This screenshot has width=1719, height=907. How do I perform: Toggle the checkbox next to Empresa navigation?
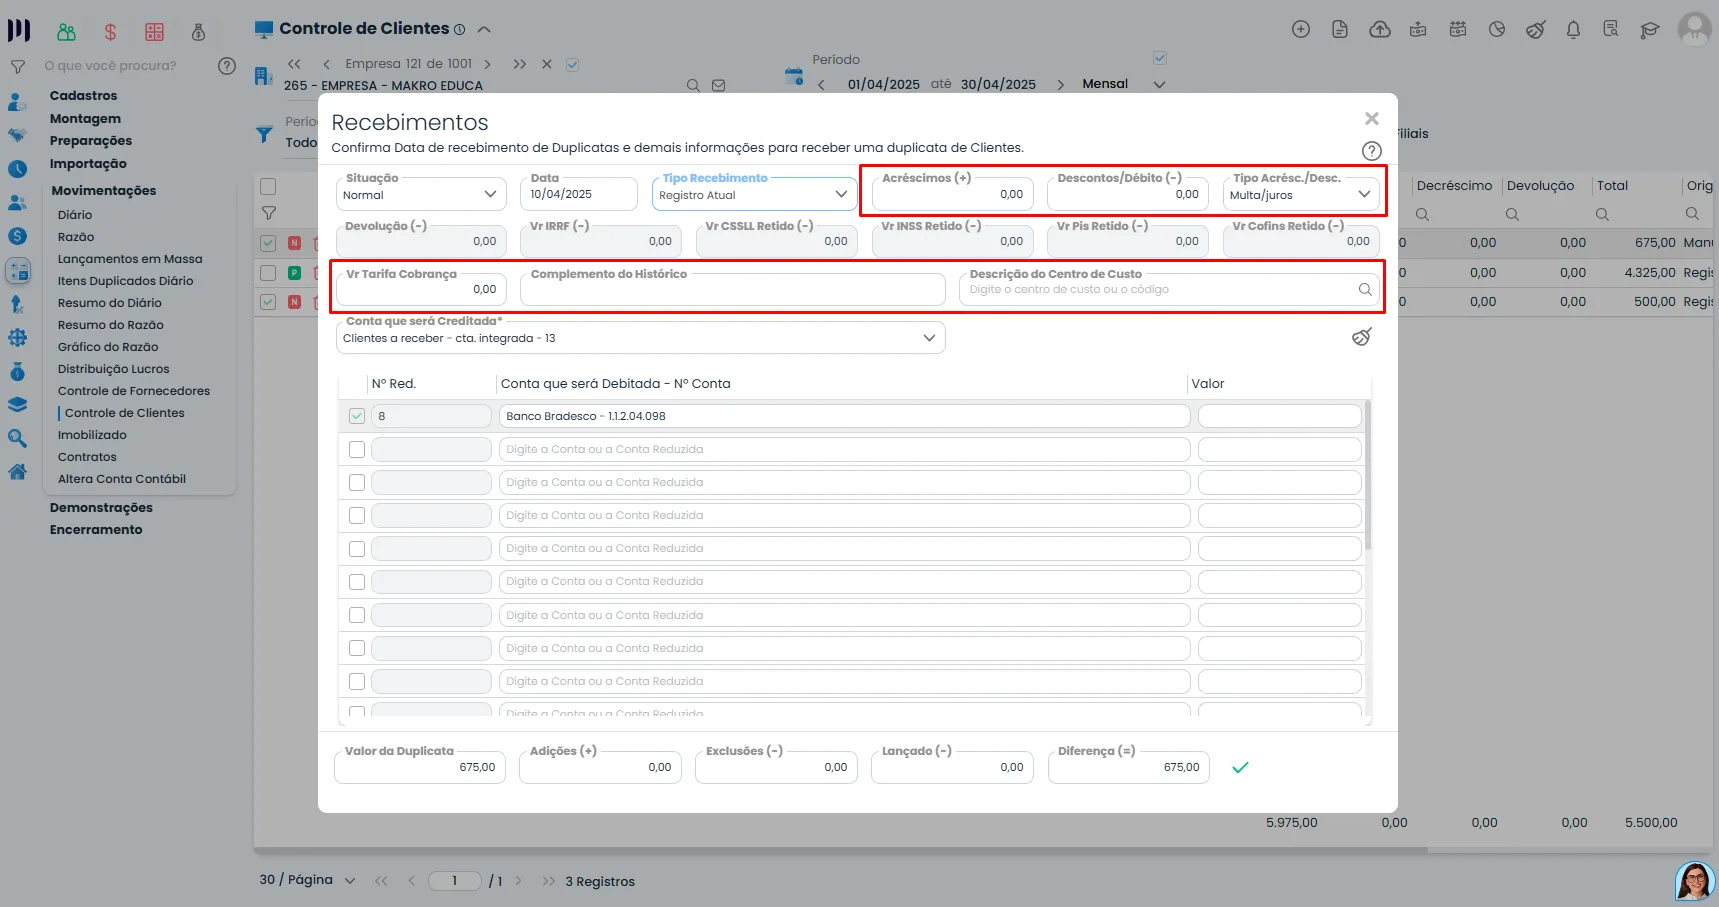pyautogui.click(x=572, y=65)
